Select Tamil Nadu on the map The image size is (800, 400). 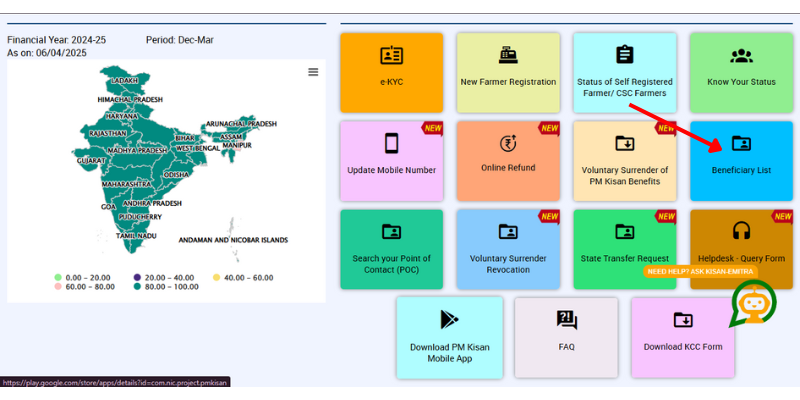[136, 236]
